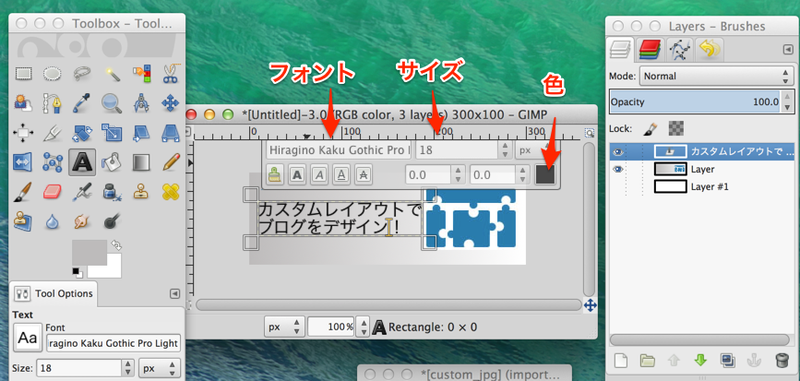This screenshot has width=800, height=381.
Task: Hide the Japanese text layer
Action: tap(618, 151)
